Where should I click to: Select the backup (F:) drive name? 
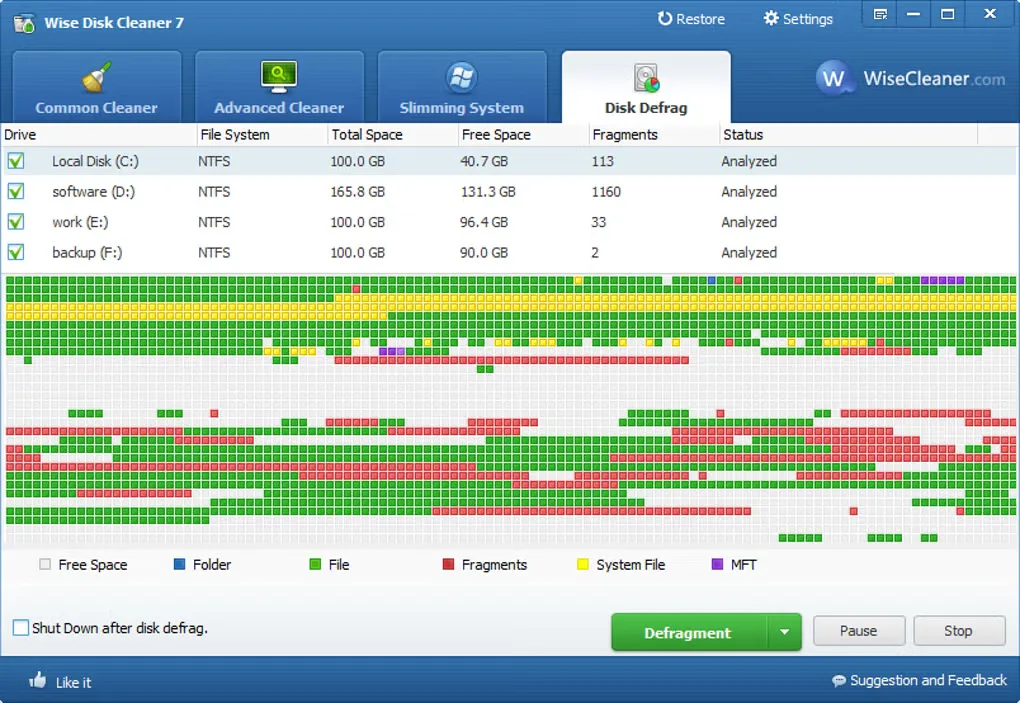87,253
